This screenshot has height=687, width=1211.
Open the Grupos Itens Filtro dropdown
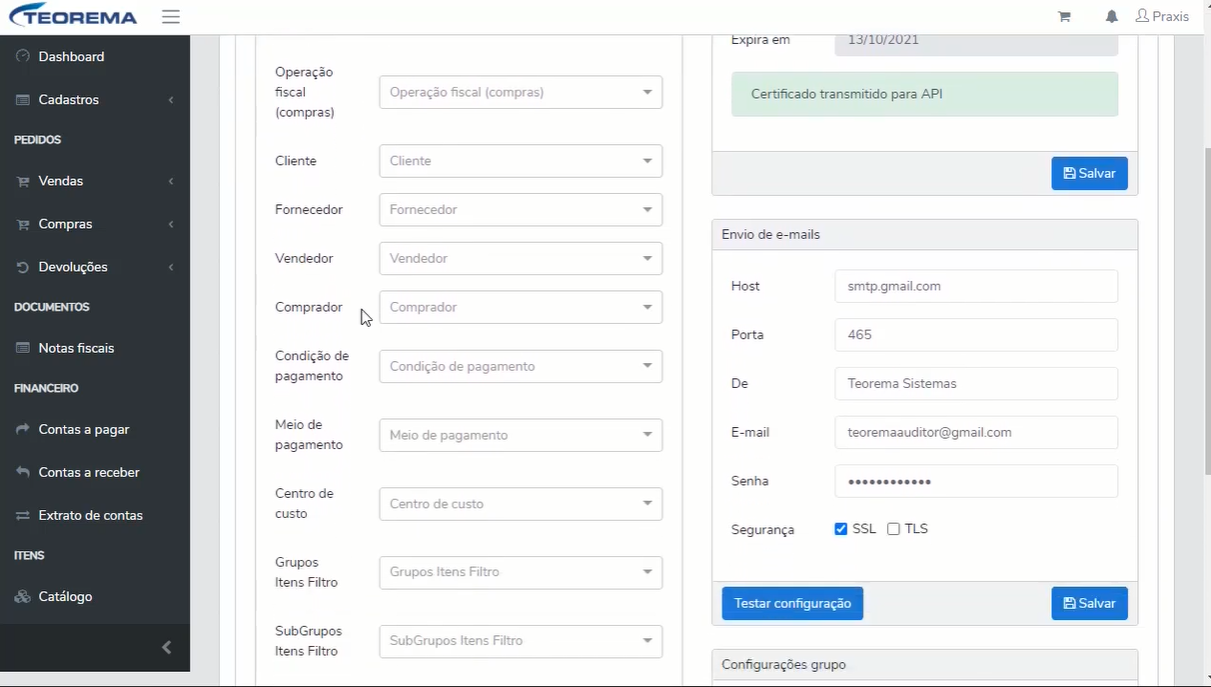click(521, 572)
